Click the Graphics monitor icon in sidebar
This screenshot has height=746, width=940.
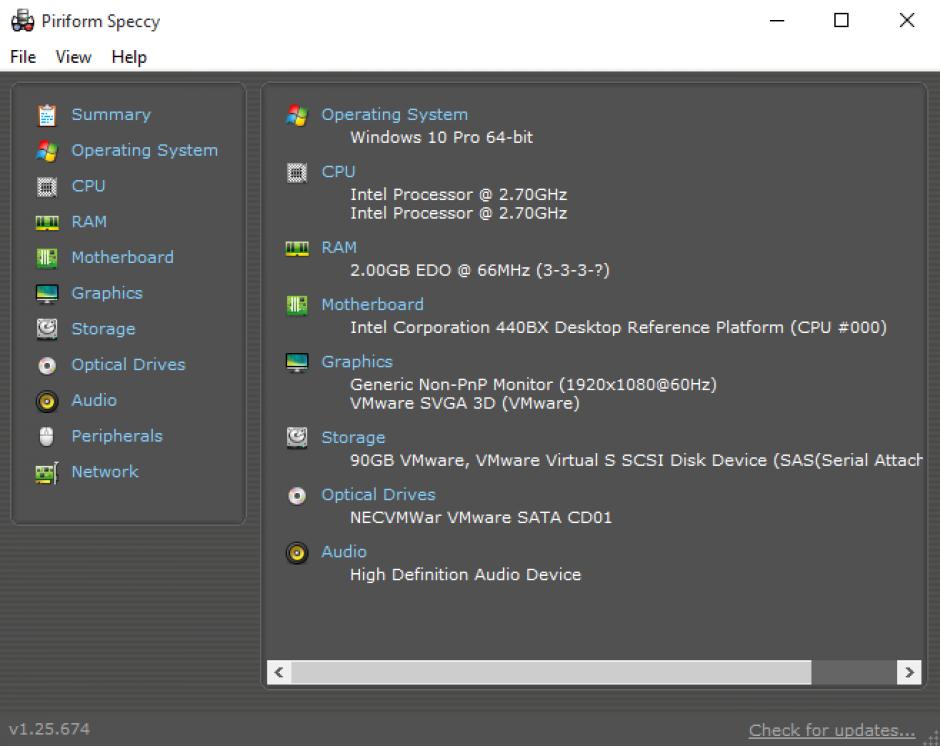click(47, 294)
